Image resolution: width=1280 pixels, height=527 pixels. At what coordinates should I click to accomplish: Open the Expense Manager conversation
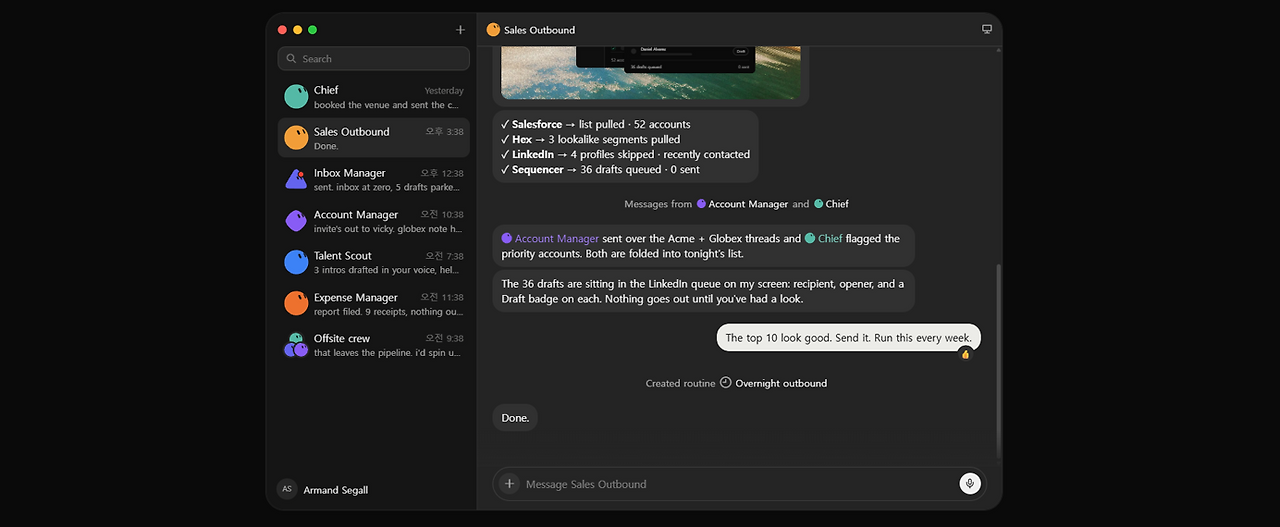373,304
